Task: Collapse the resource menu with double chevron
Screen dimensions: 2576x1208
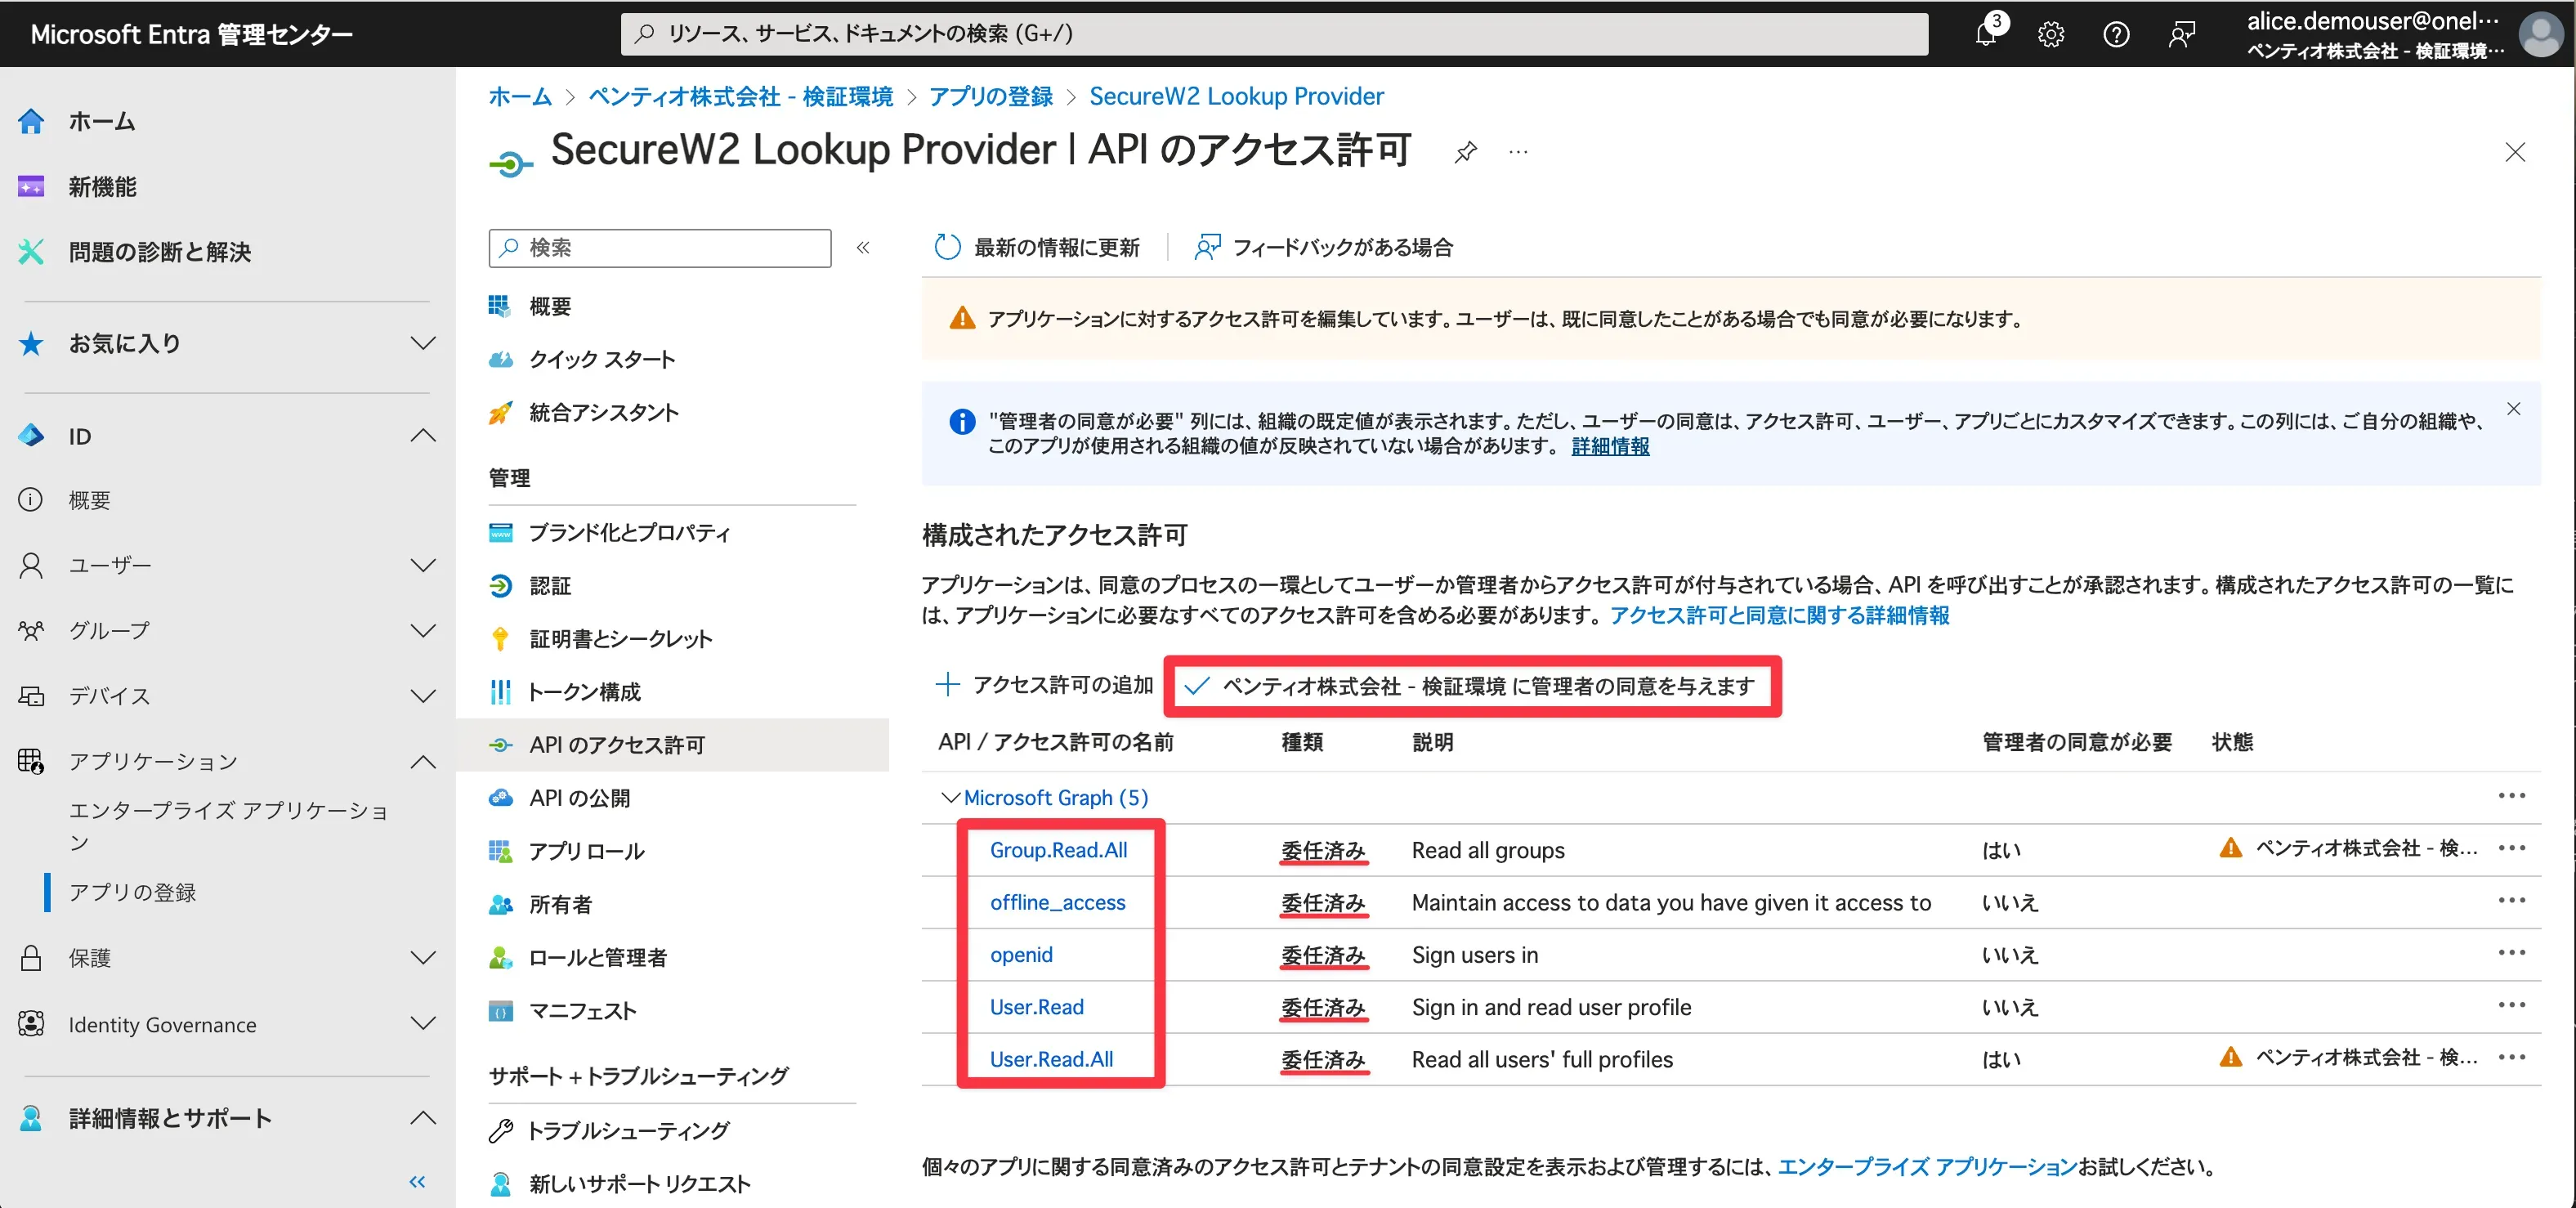Action: 863,247
